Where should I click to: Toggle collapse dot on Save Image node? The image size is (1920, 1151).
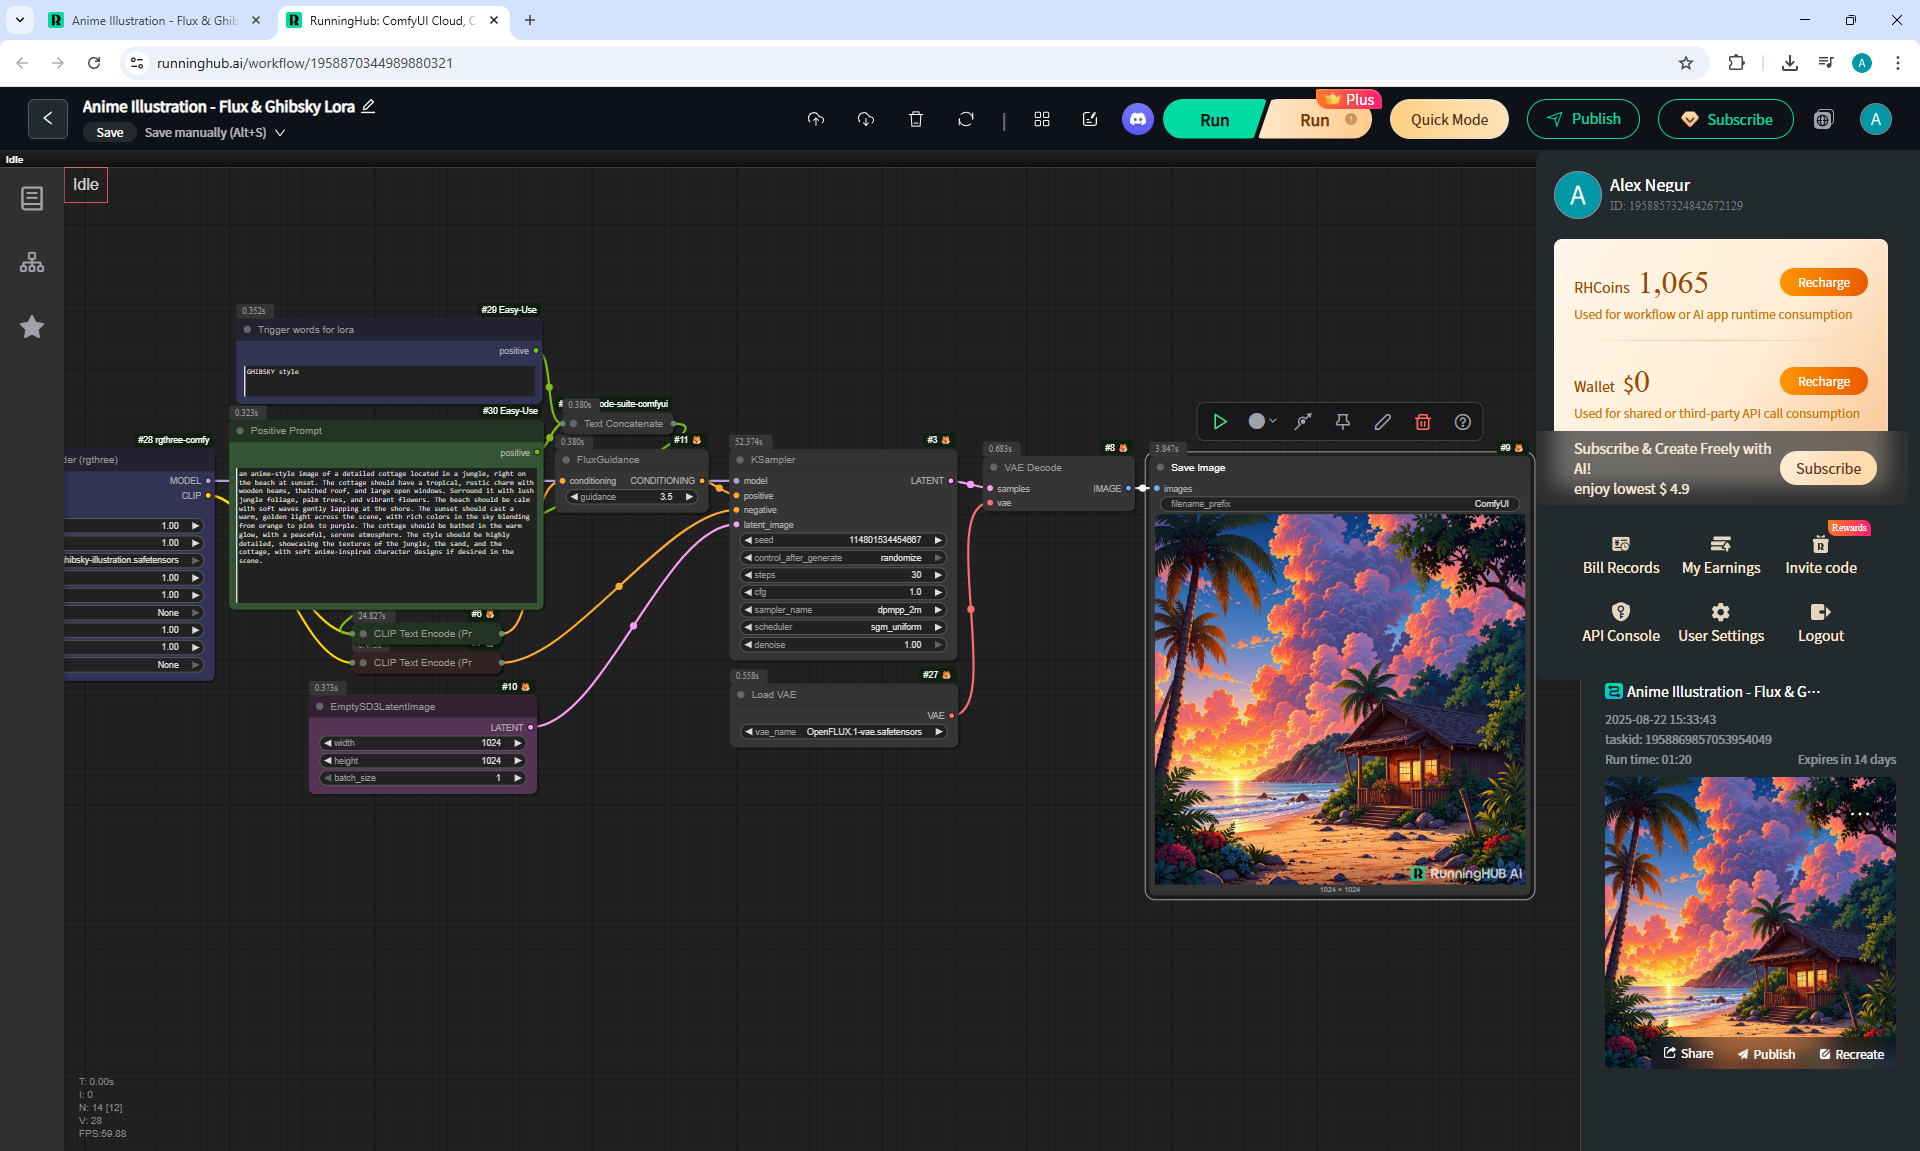(1160, 468)
